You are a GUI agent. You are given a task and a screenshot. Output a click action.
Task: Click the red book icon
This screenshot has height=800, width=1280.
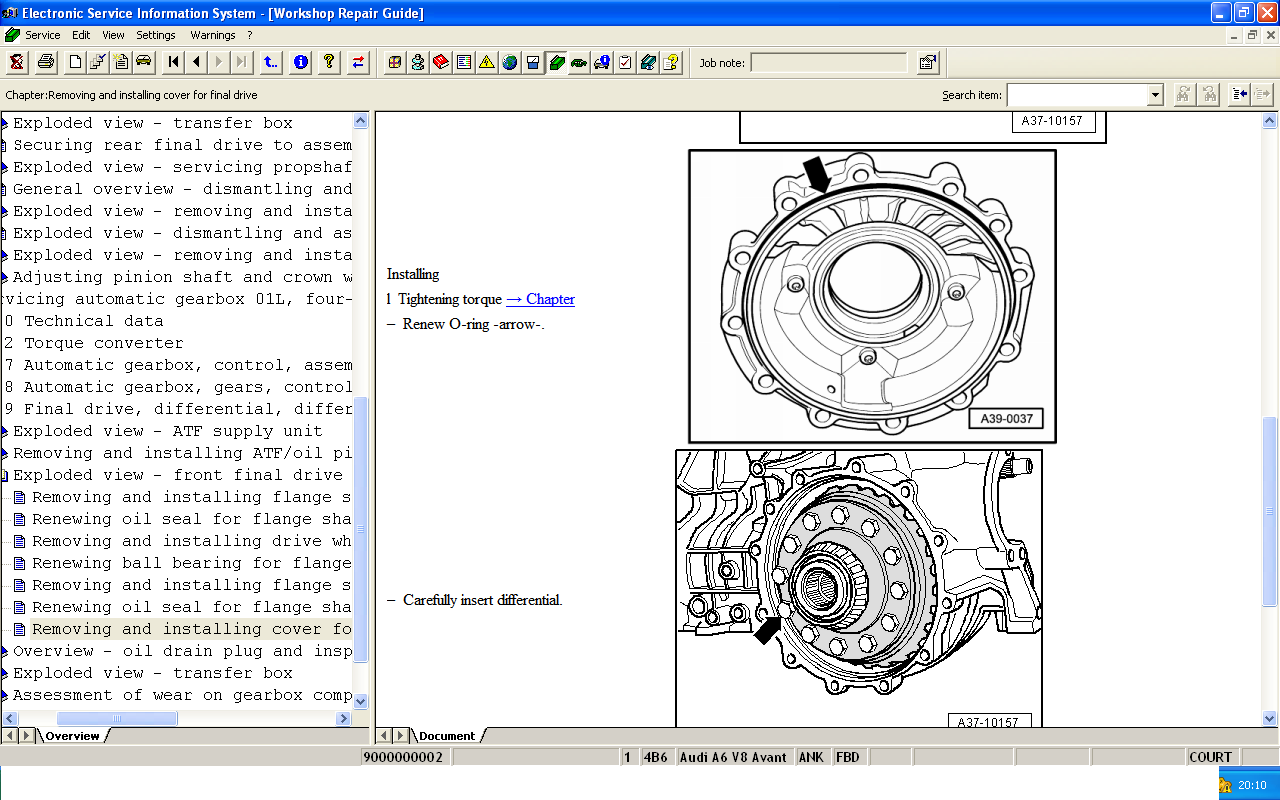(441, 63)
